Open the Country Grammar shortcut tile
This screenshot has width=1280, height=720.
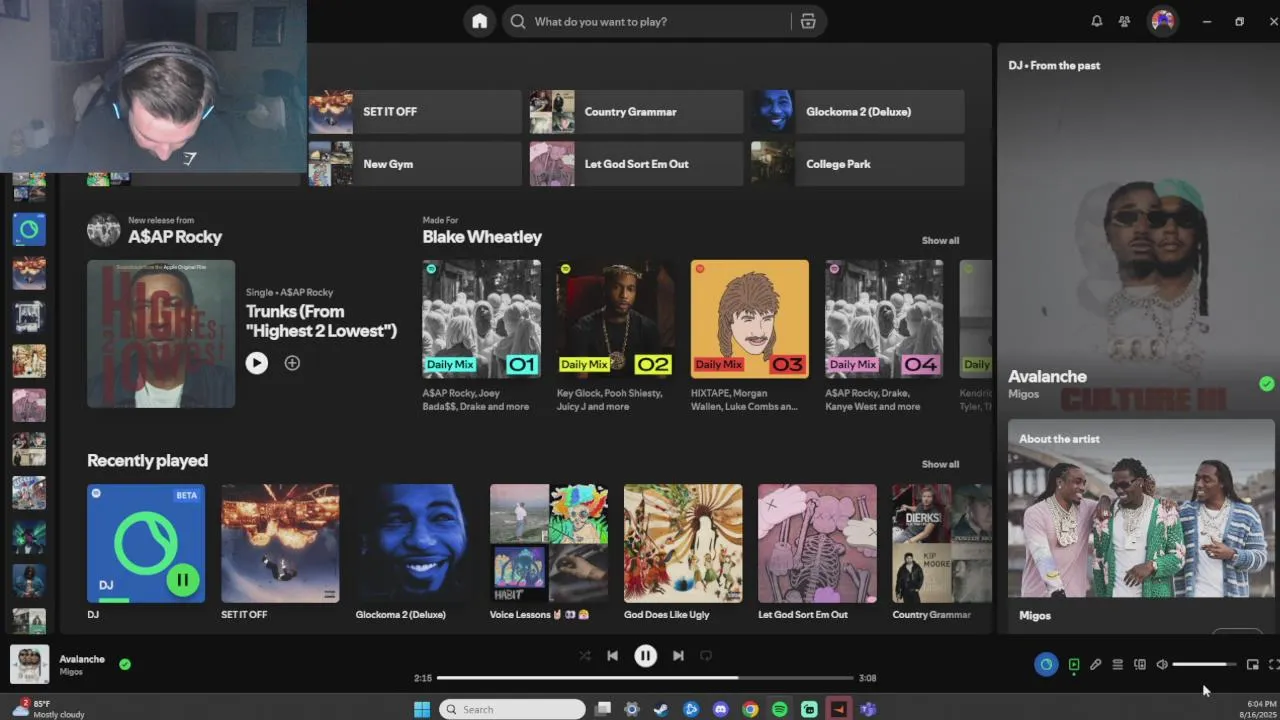click(x=636, y=112)
